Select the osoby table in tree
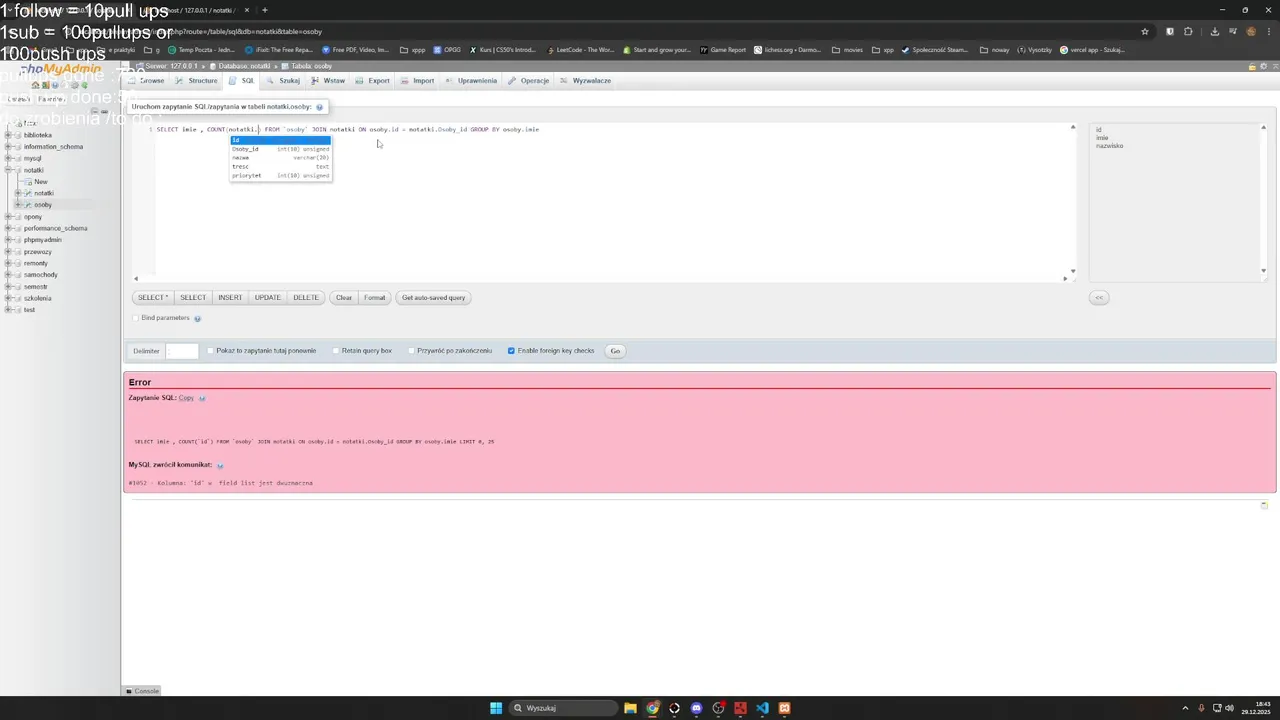The height and width of the screenshot is (720, 1280). [x=43, y=205]
